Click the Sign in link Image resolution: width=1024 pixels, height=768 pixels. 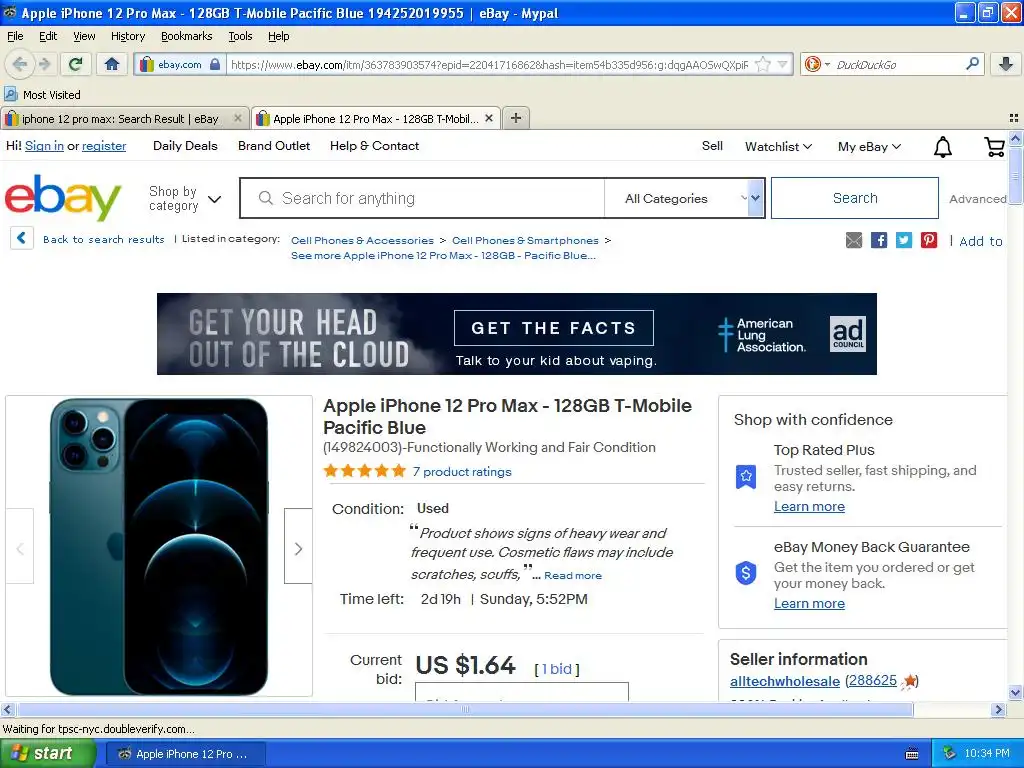(44, 146)
